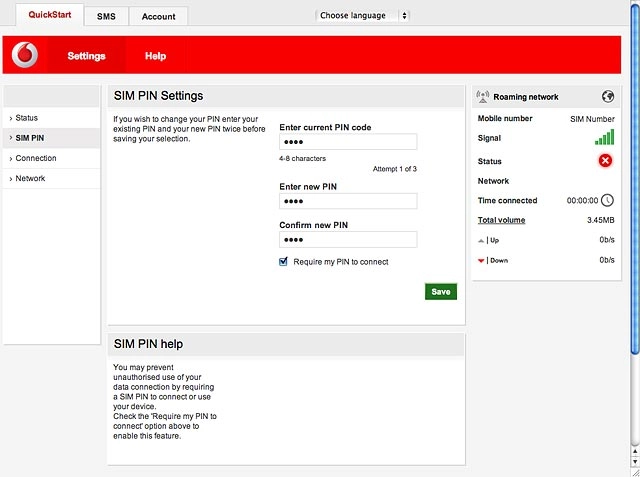This screenshot has width=640, height=477.
Task: Select Status in the sidebar
Action: 51,118
